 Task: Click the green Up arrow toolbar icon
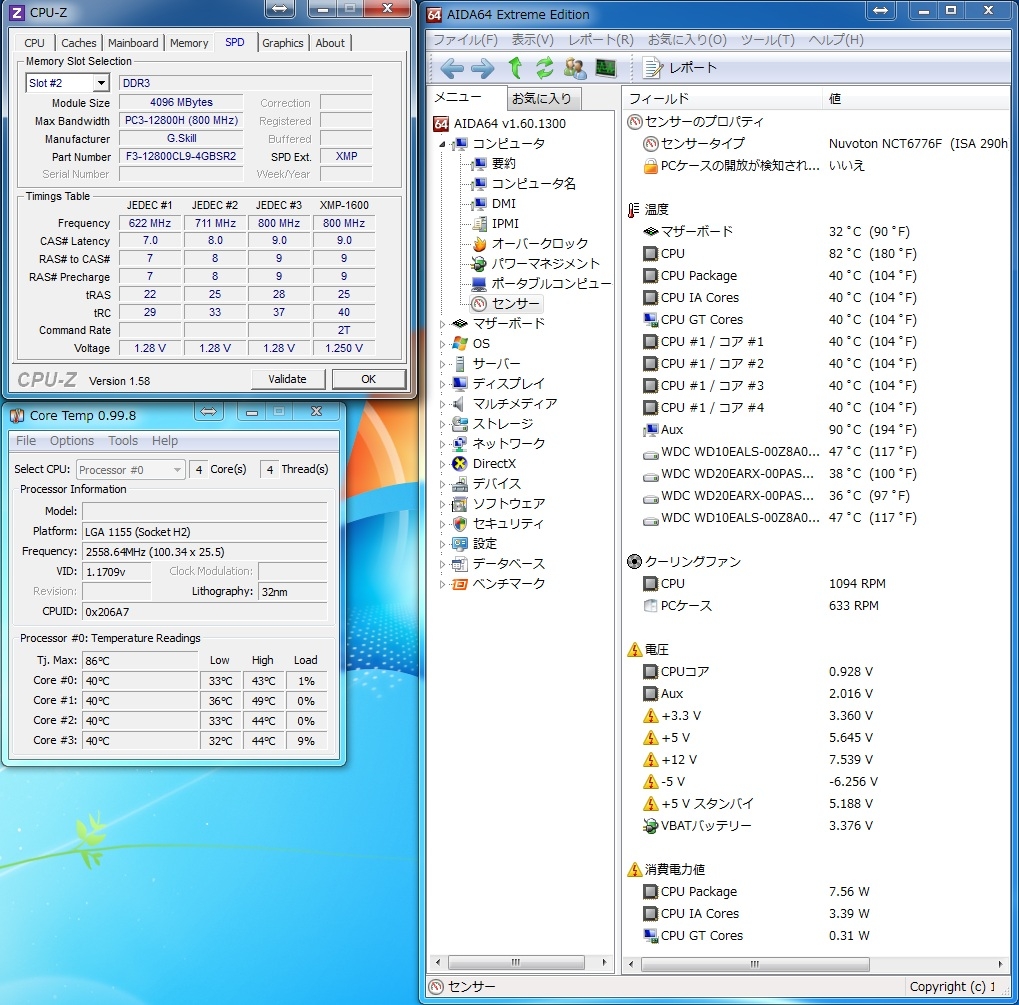(515, 68)
